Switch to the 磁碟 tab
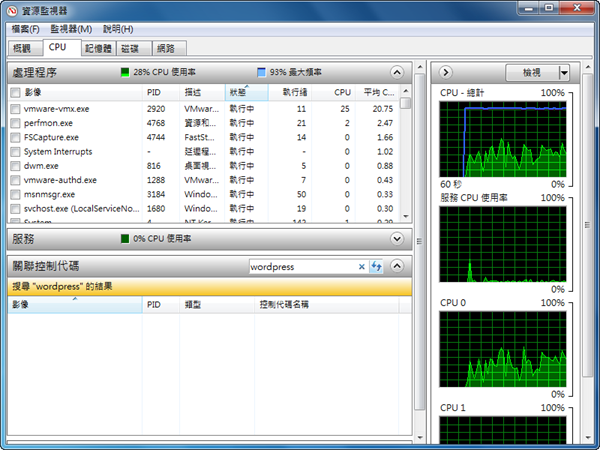The image size is (600, 450). point(134,49)
